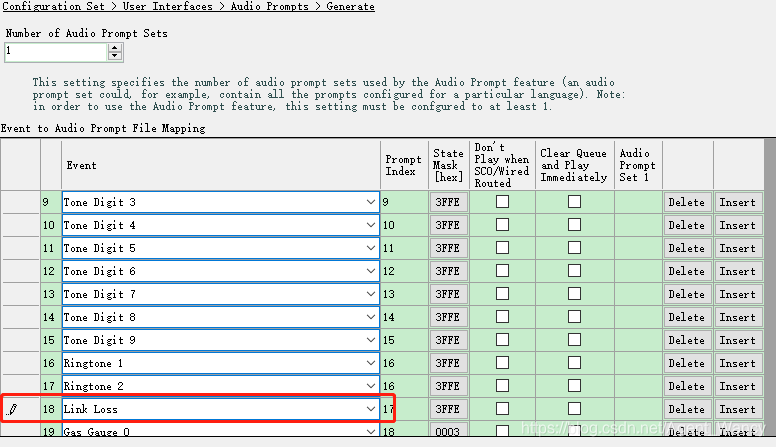
Task: Toggle Don't Play when SCO/Wired for Ringtone 1
Action: tap(502, 363)
